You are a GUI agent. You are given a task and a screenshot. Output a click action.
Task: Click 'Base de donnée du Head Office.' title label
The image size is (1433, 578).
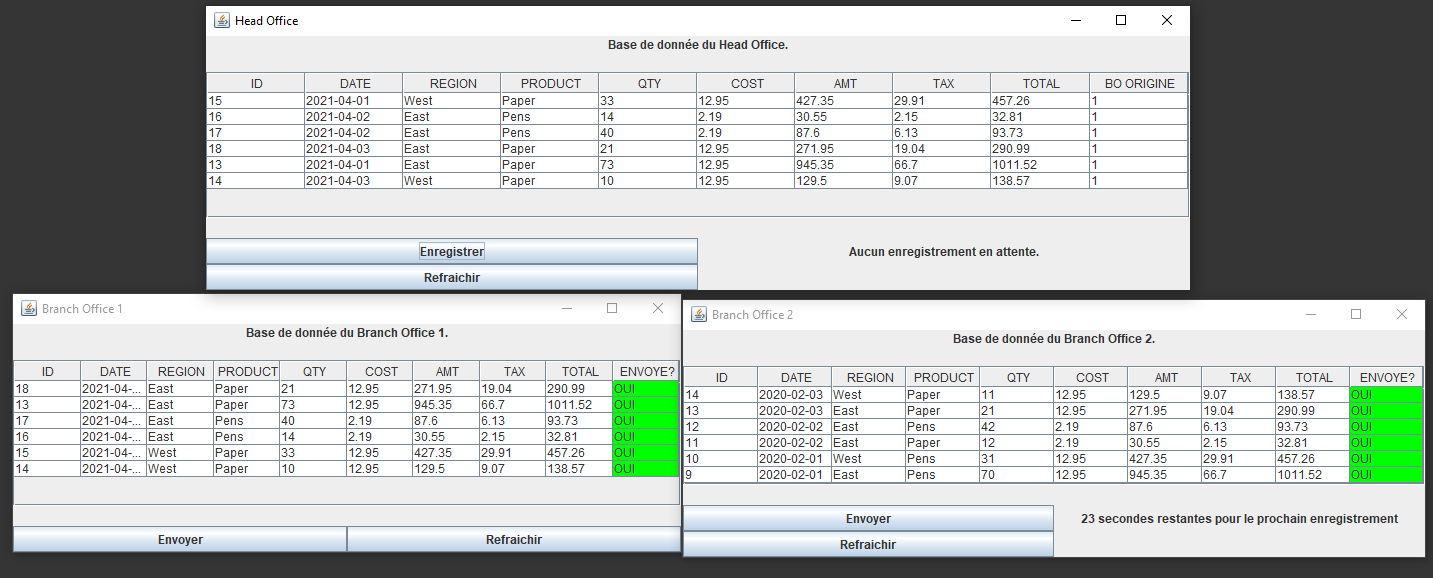tap(698, 45)
